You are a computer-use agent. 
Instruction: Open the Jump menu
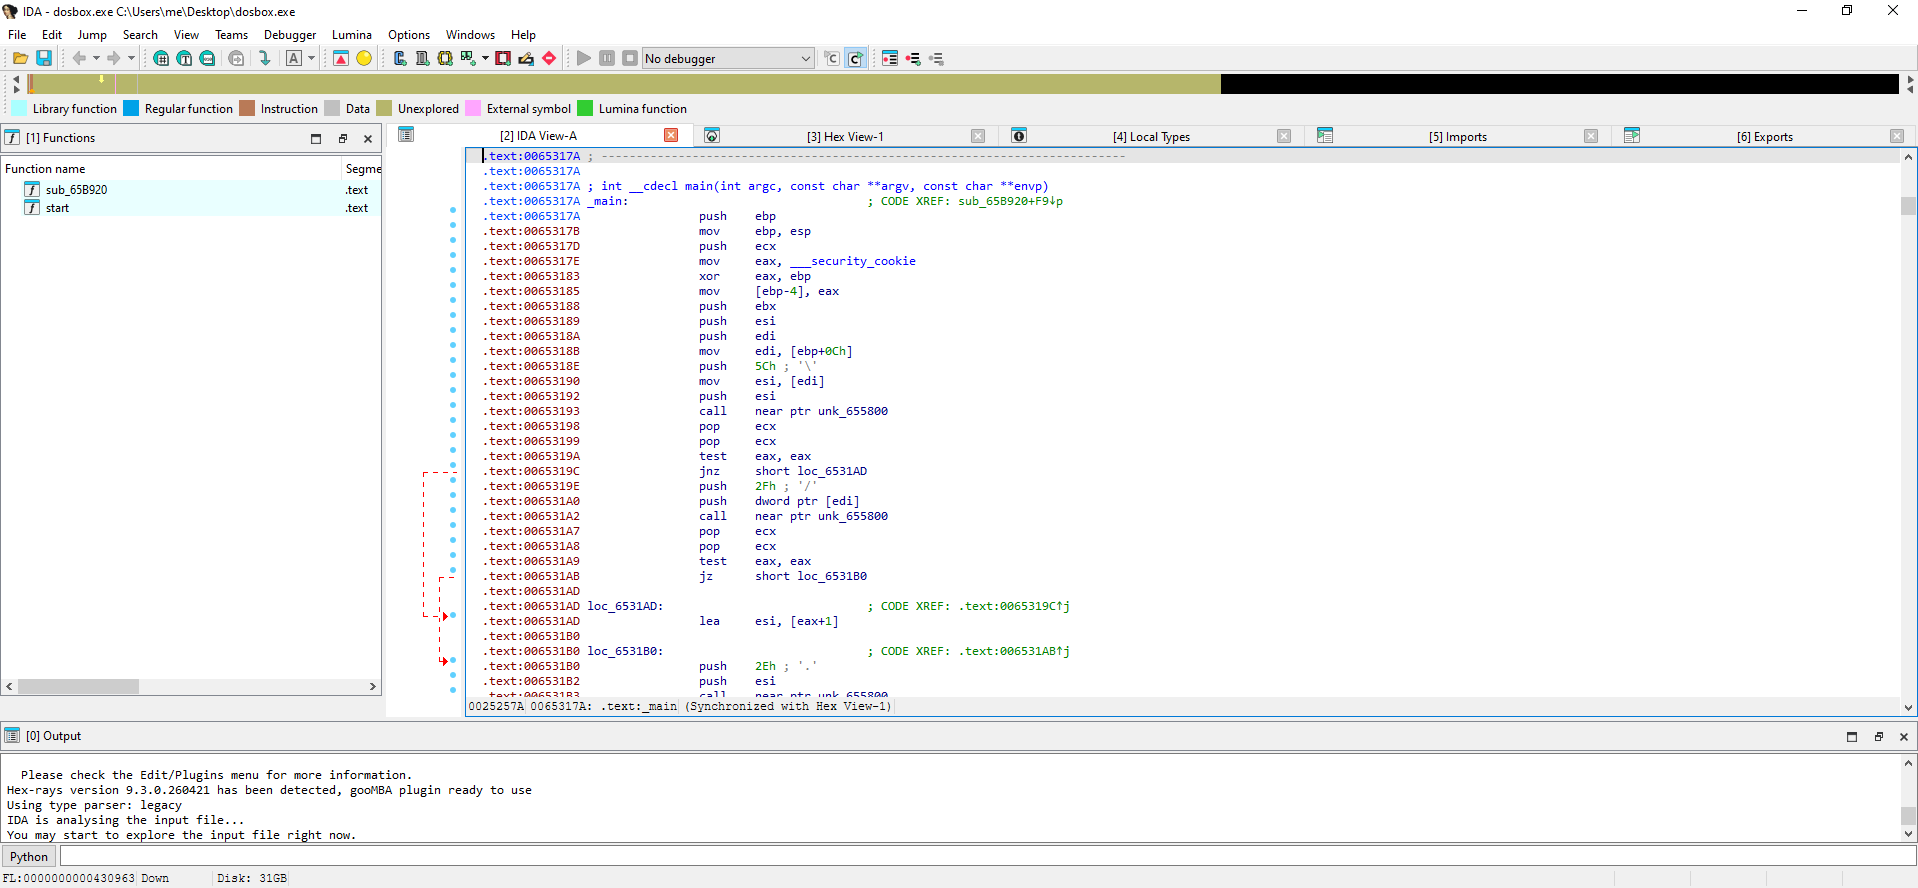pyautogui.click(x=92, y=34)
